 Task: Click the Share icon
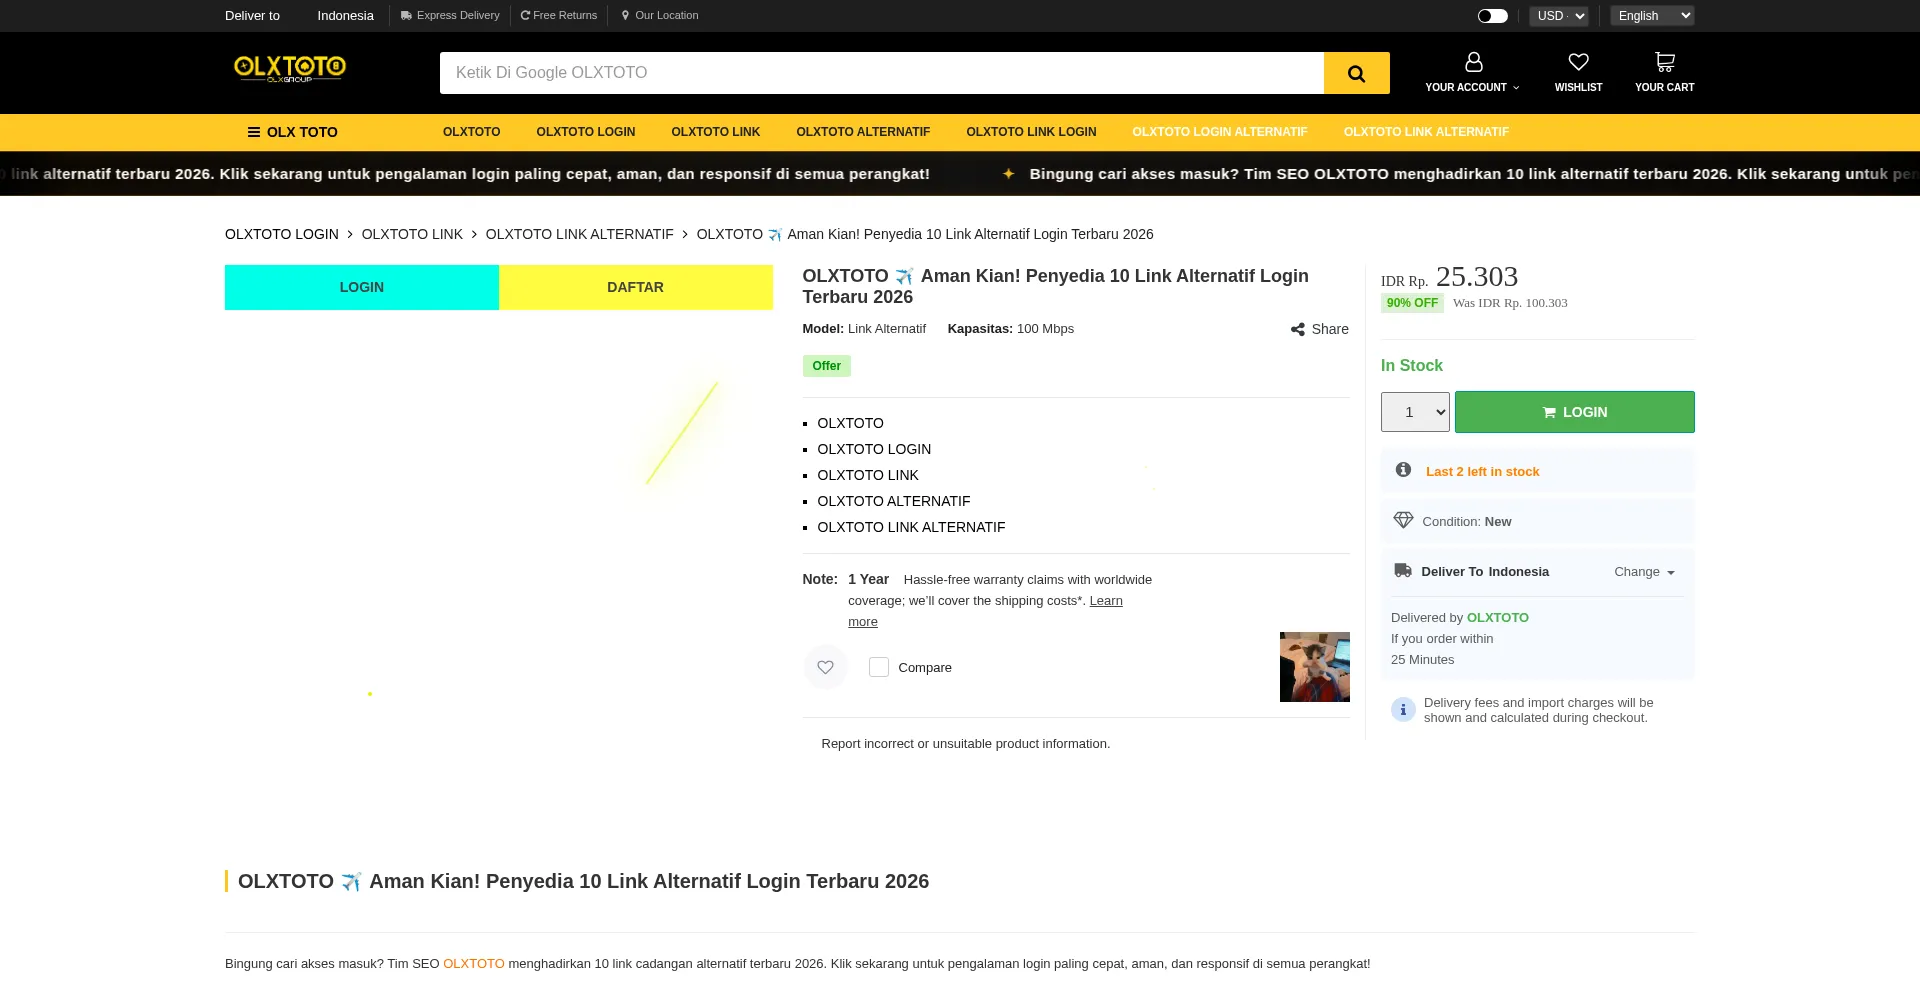(x=1297, y=329)
